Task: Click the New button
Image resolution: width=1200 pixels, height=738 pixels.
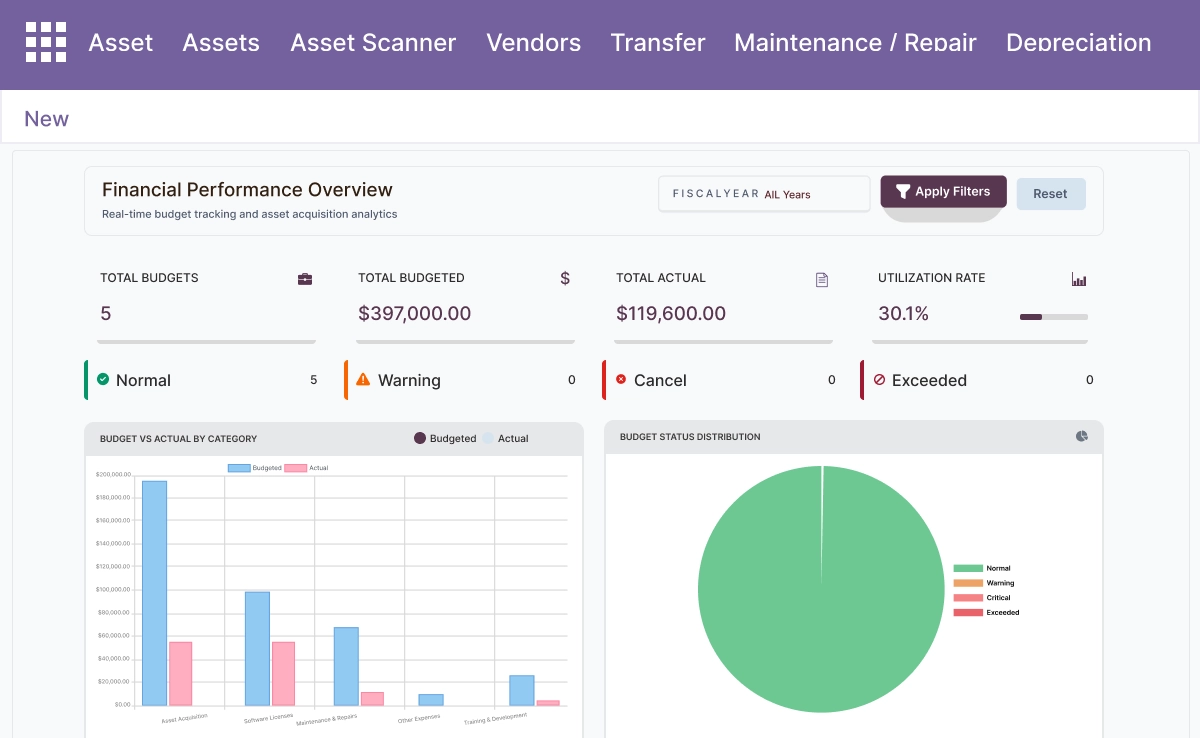Action: [46, 119]
